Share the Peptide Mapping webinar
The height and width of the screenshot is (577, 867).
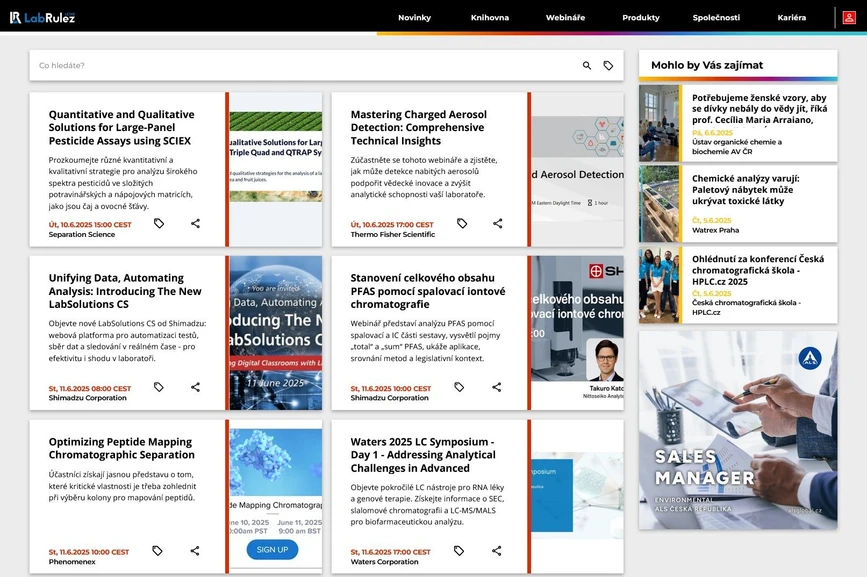pos(195,550)
